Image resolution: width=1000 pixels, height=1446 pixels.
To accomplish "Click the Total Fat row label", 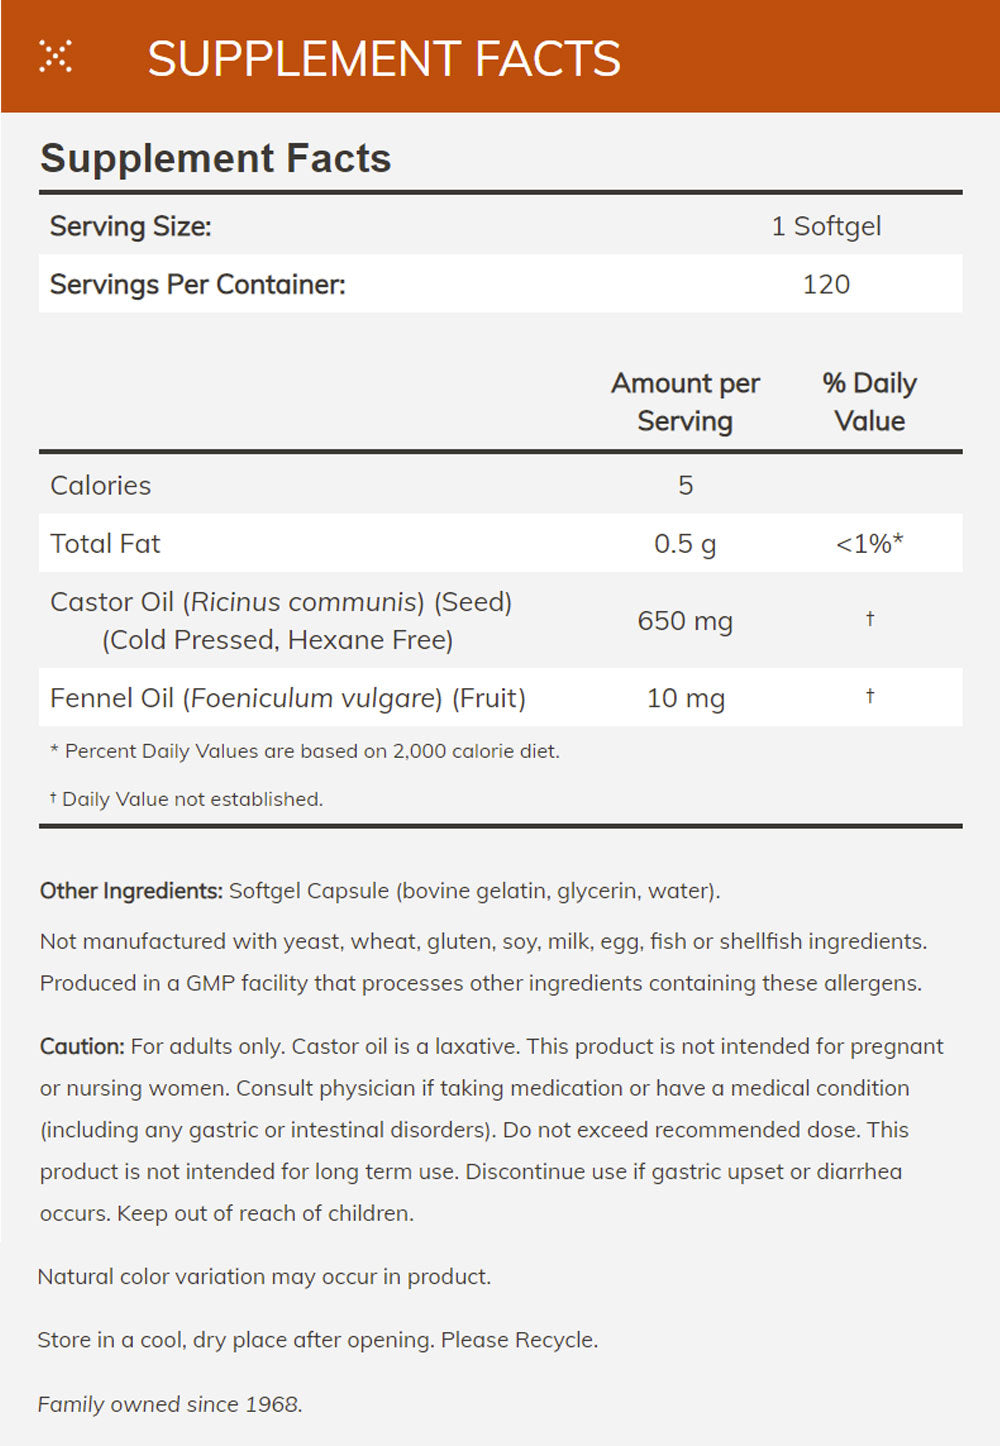I will [x=105, y=543].
